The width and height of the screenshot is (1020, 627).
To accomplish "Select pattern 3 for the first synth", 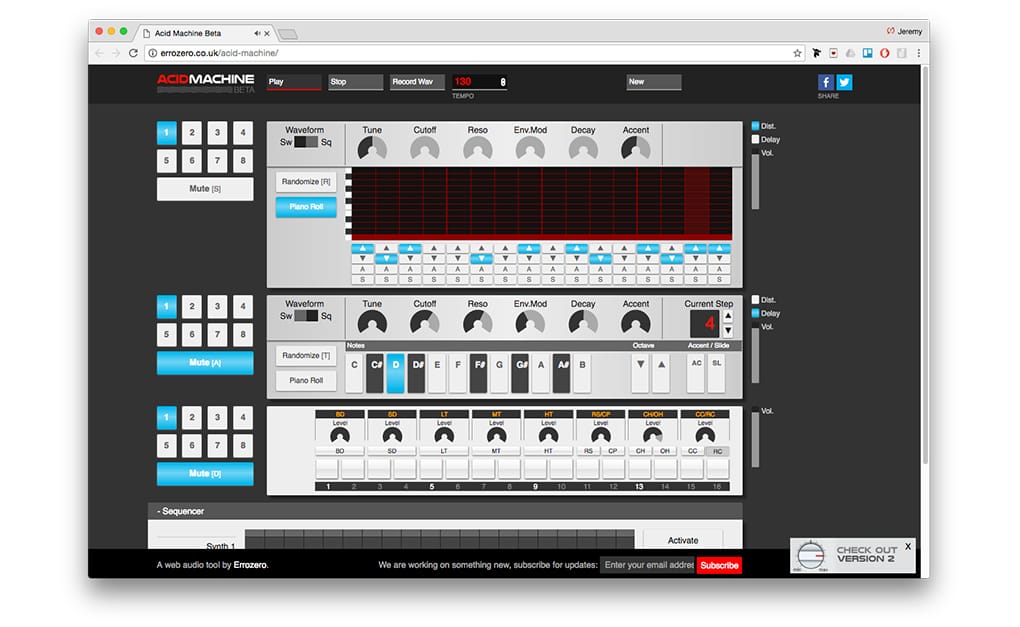I will pos(217,132).
